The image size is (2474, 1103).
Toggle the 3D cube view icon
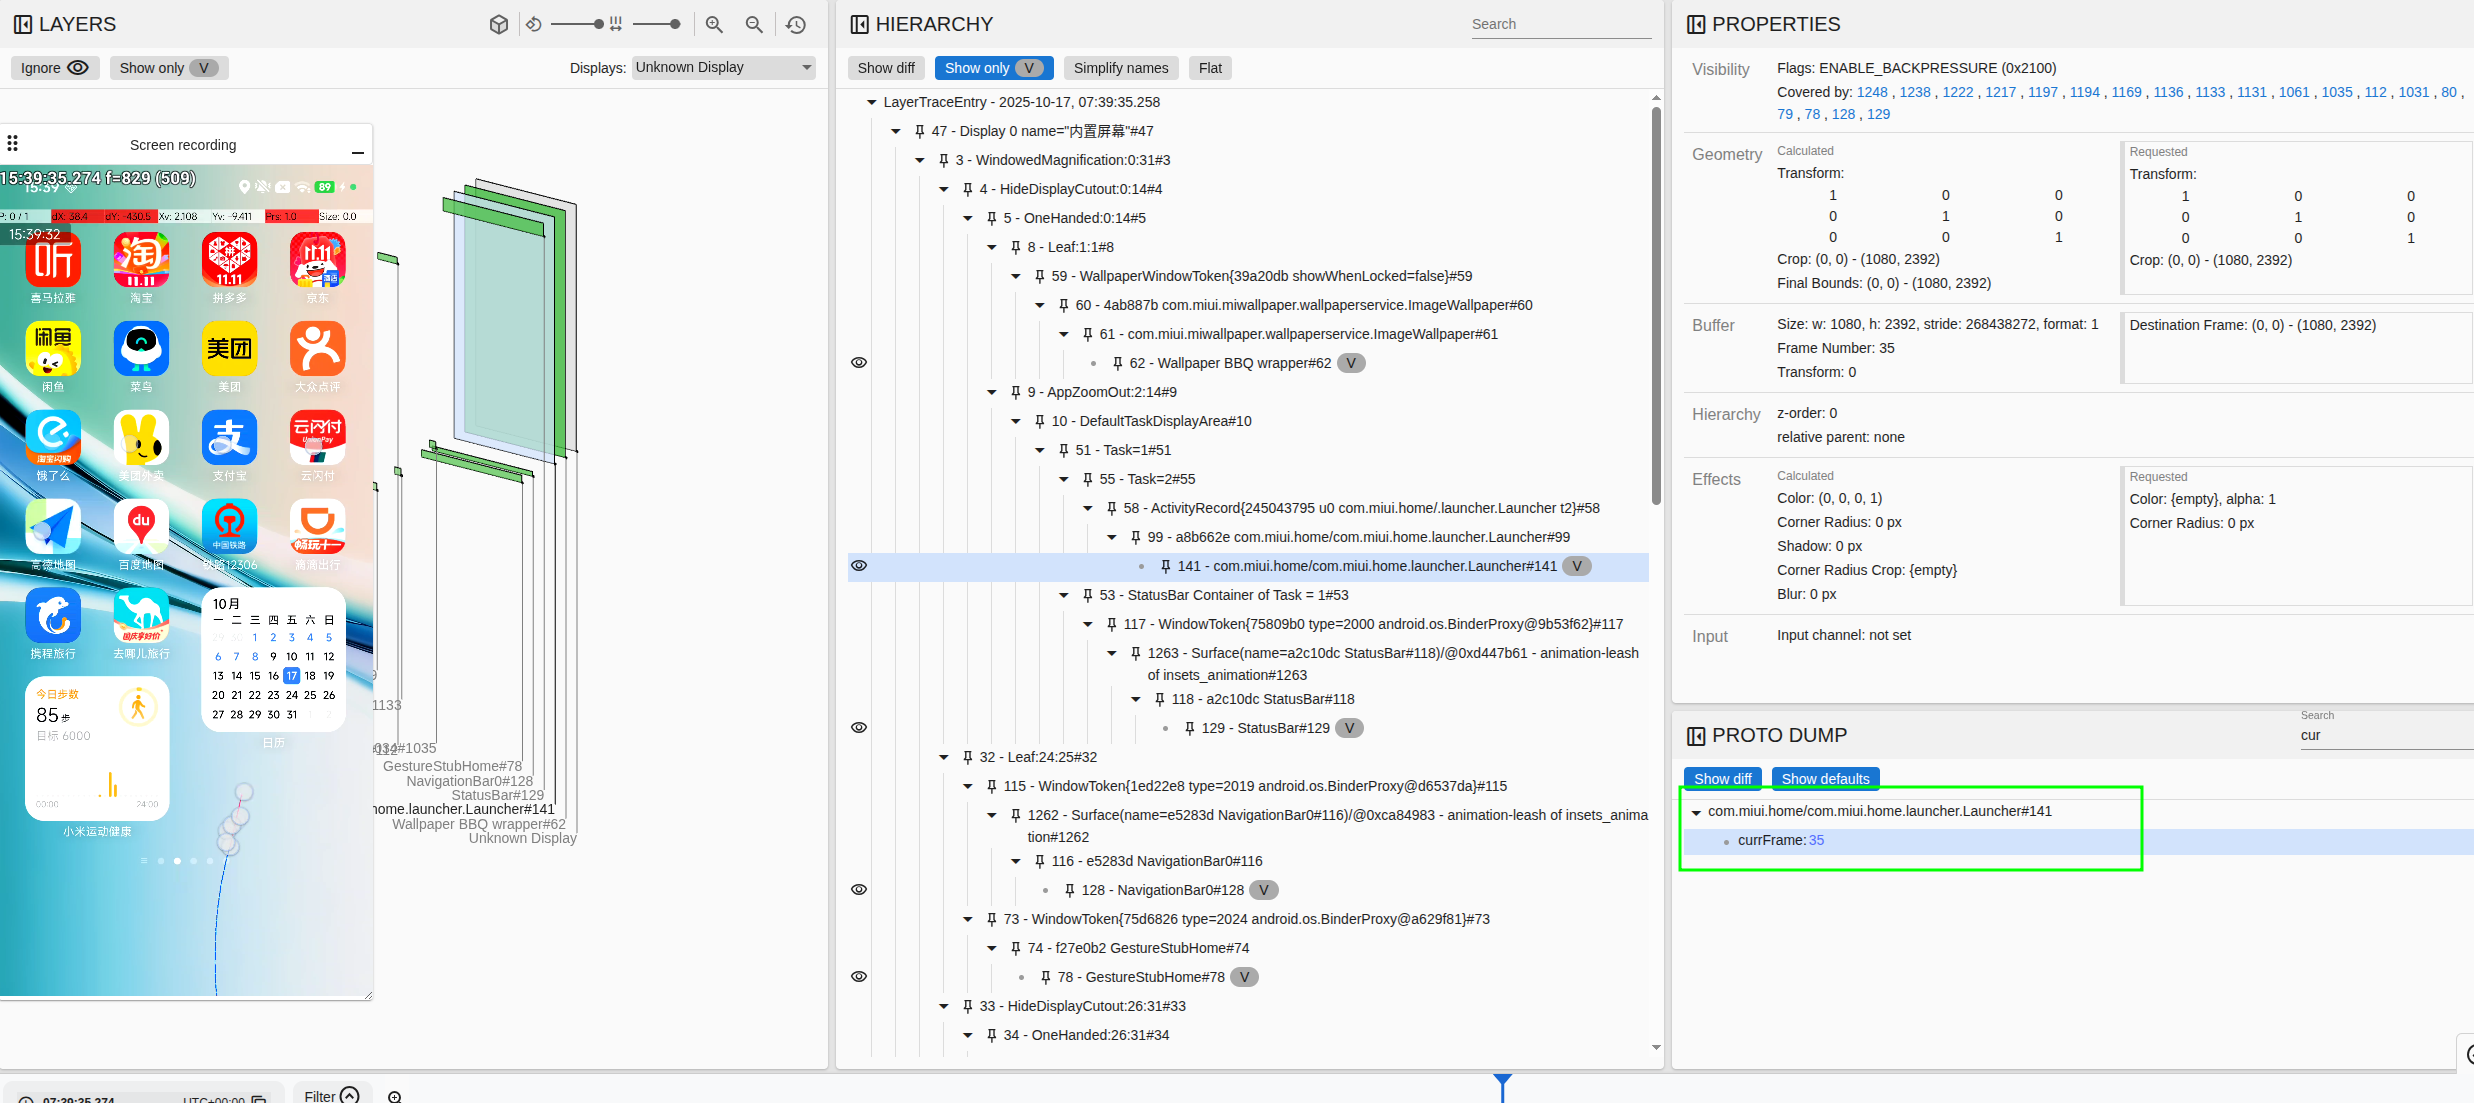498,24
